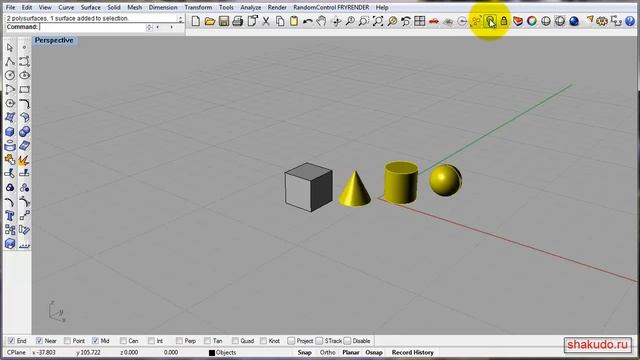Image resolution: width=640 pixels, height=360 pixels.
Task: Open the Analyze menu
Action: pyautogui.click(x=251, y=7)
